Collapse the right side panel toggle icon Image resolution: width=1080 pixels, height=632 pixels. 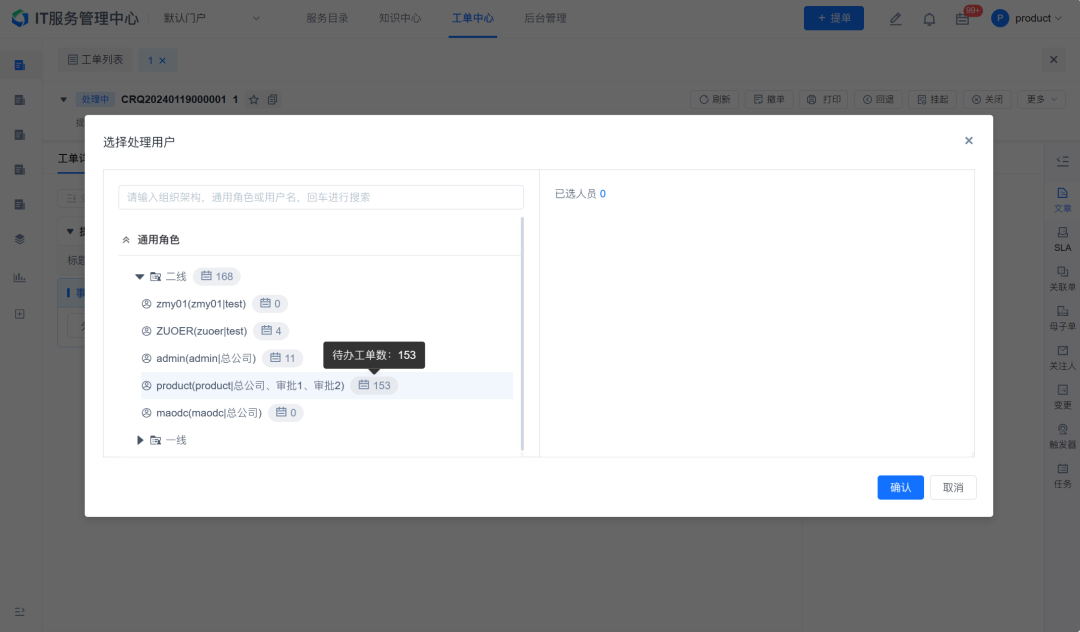tap(1063, 161)
